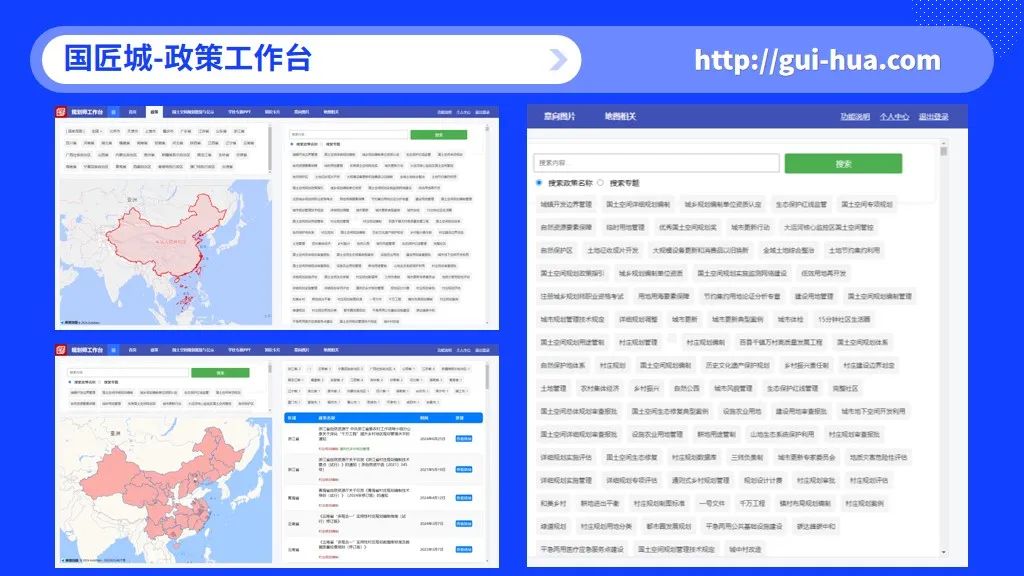Viewport: 1024px width, 576px height.
Task: Select the 国土空间专项规划 tag
Action: pyautogui.click(x=866, y=204)
